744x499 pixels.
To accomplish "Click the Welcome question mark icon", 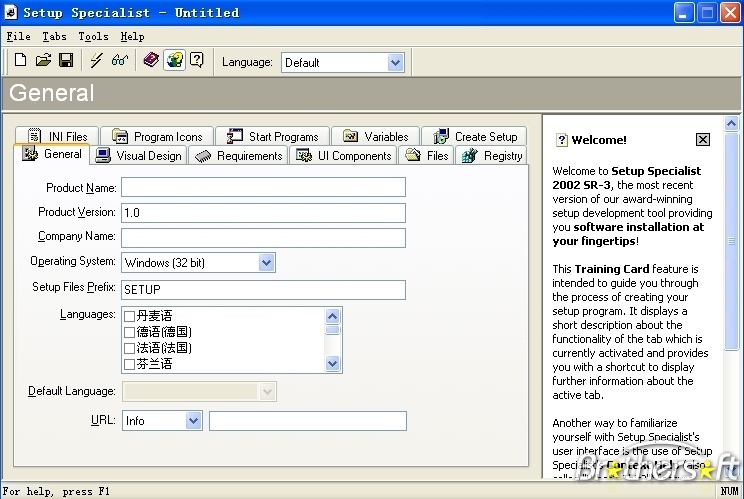I will (562, 140).
